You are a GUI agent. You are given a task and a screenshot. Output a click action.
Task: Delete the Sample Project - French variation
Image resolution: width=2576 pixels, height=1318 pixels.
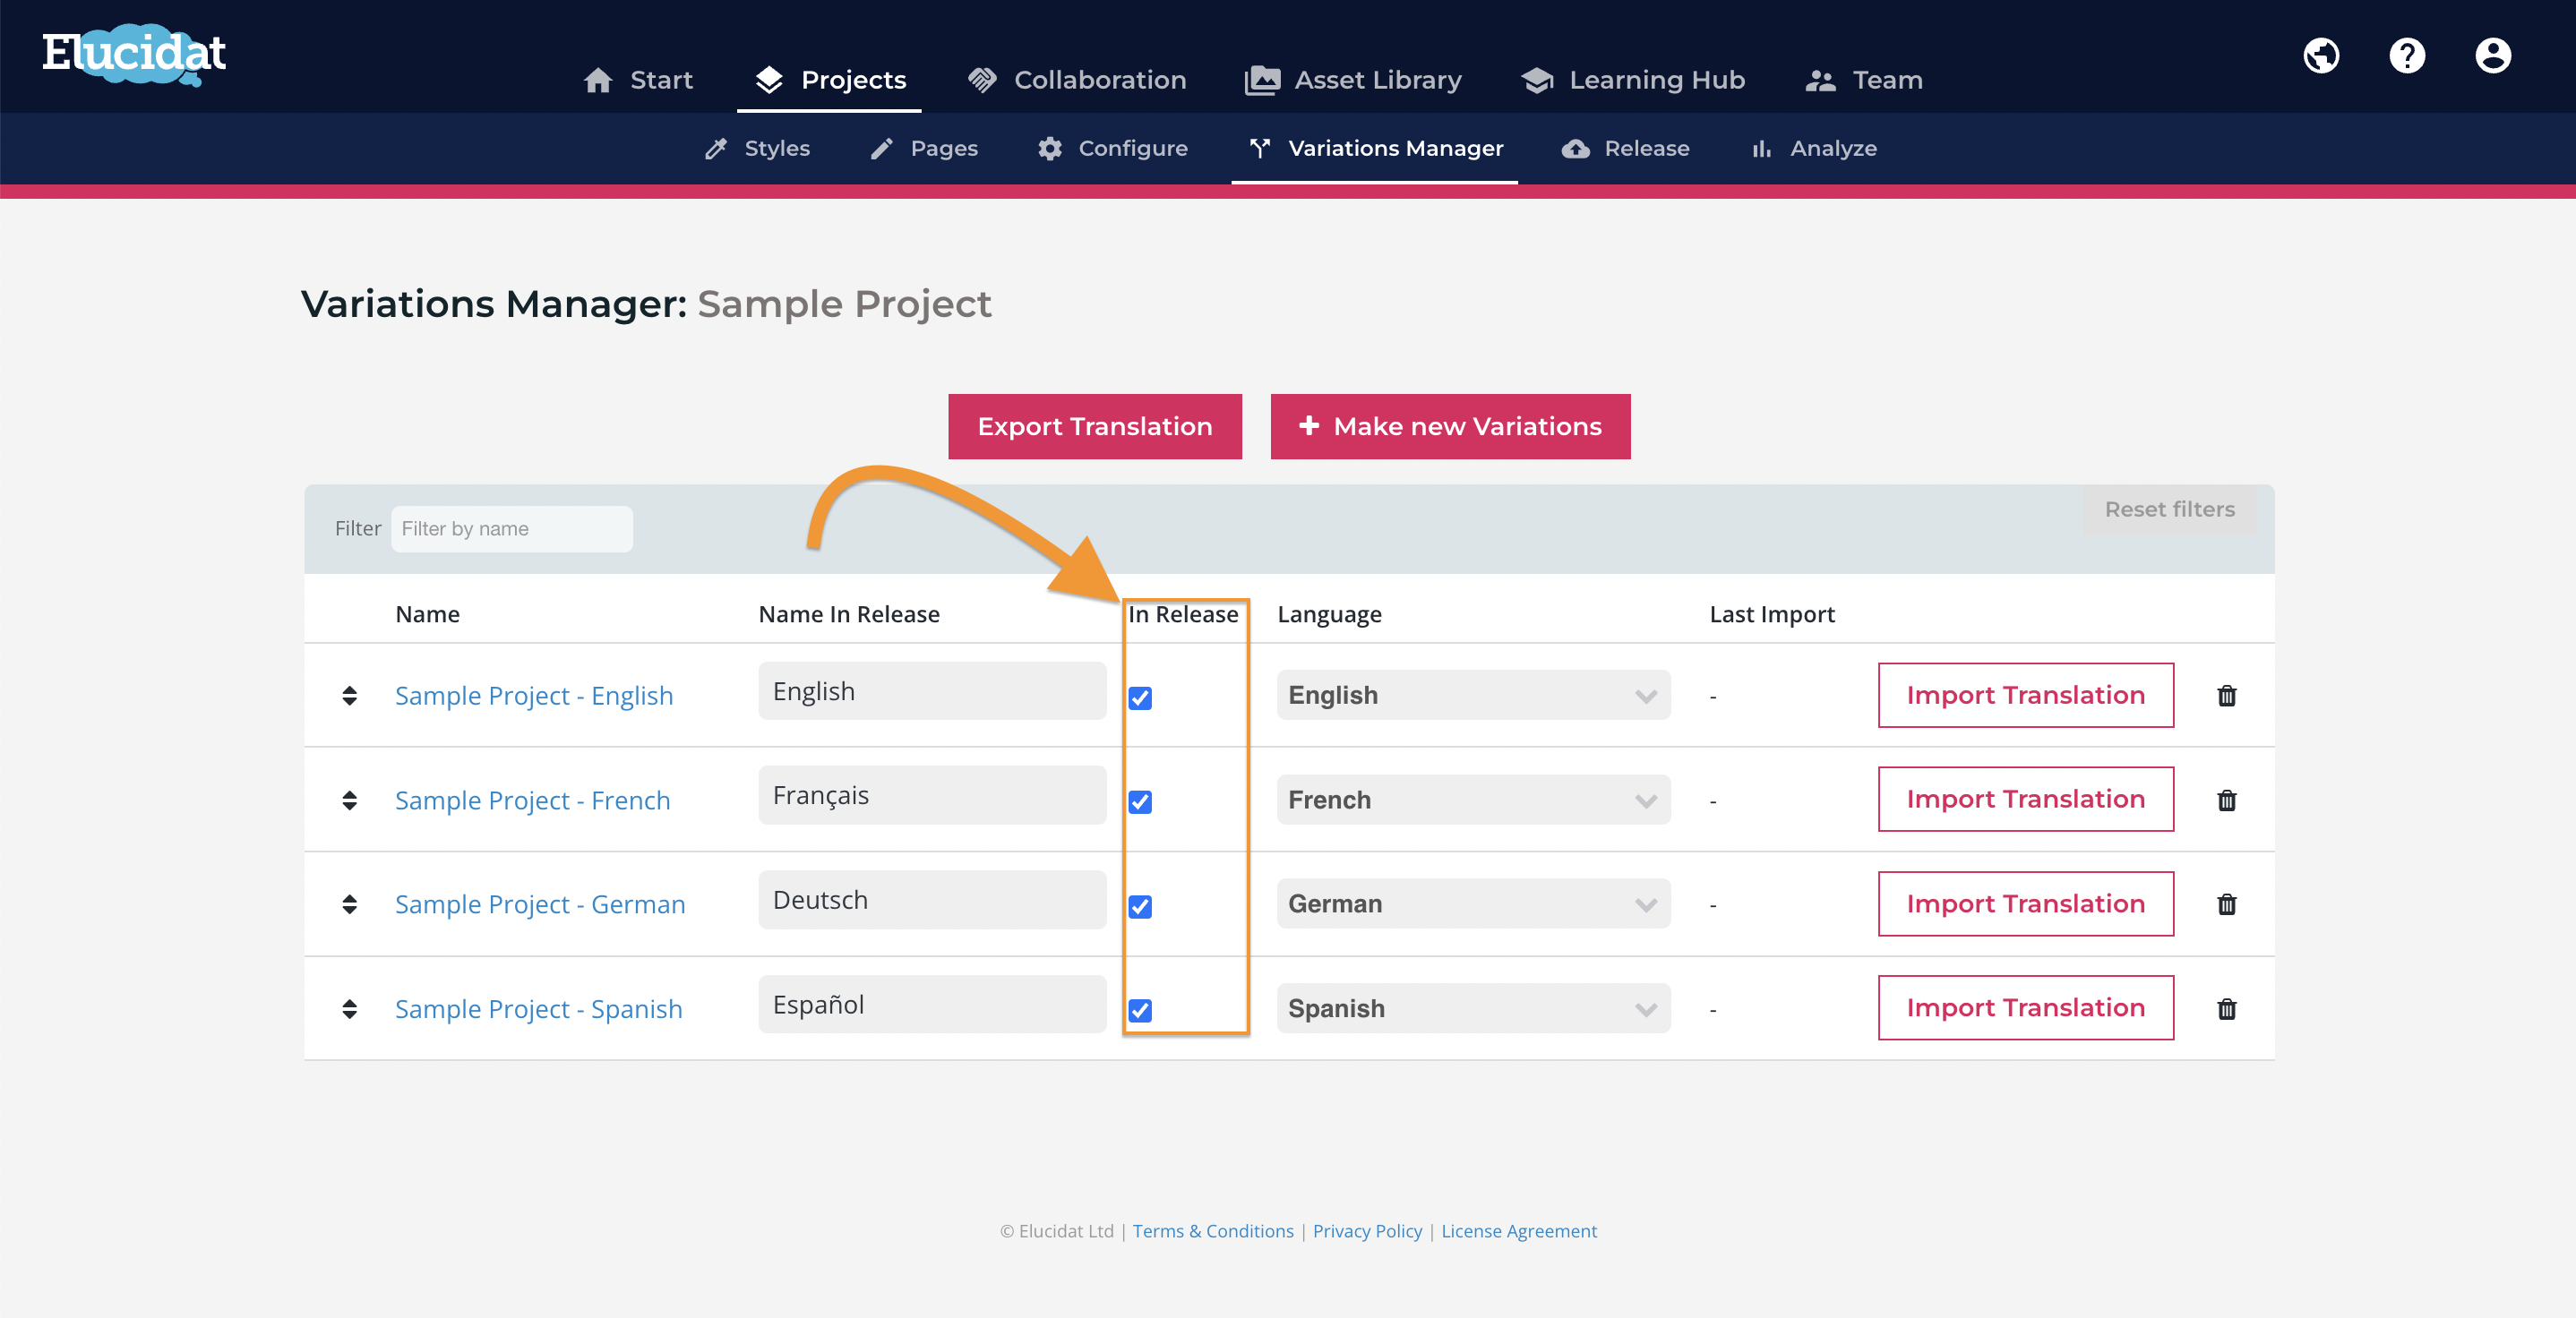[x=2226, y=800]
